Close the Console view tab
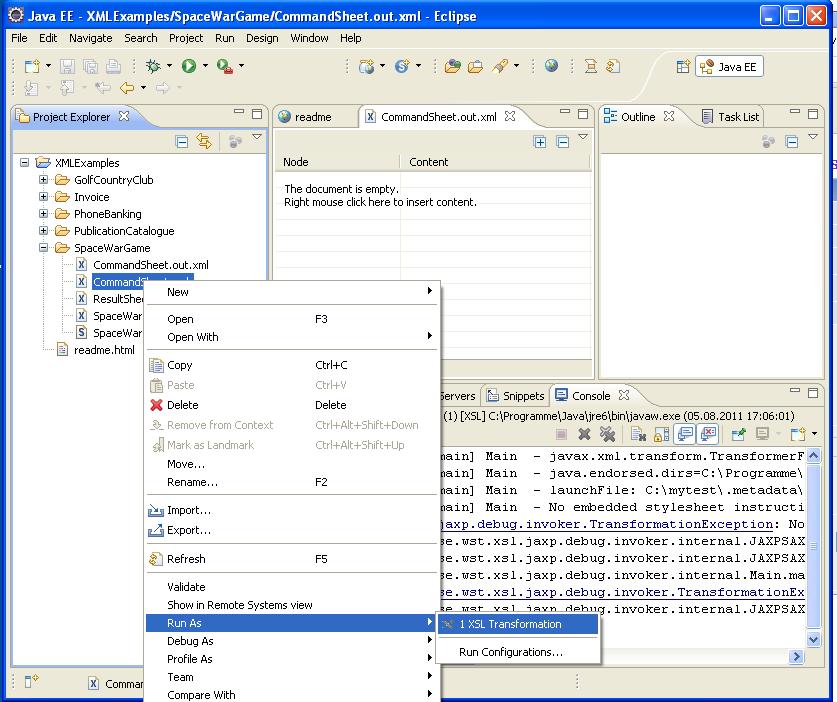Viewport: 837px width, 702px height. 624,395
